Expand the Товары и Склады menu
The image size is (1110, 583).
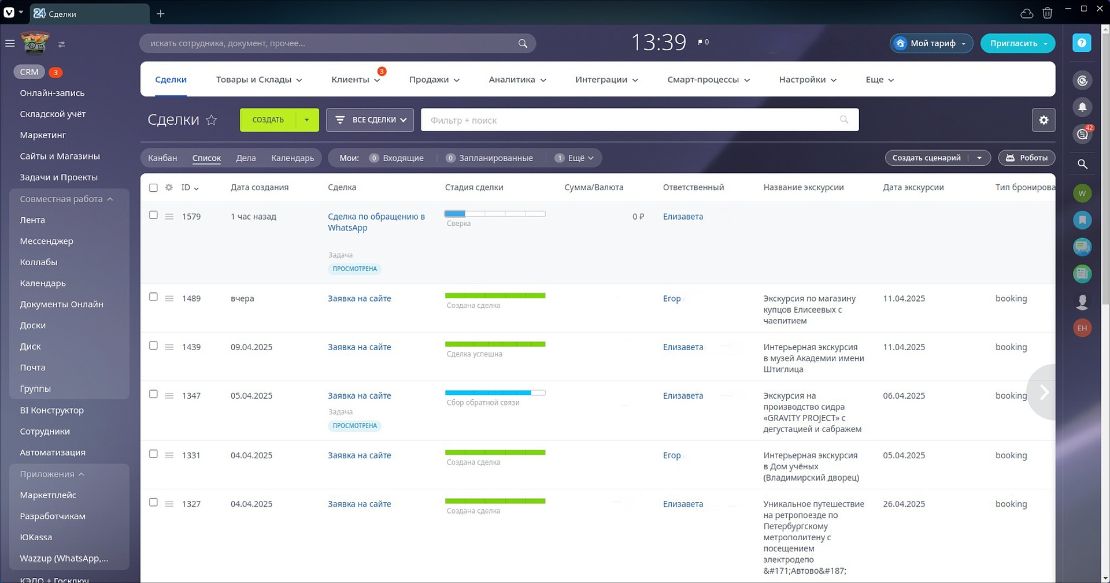click(x=259, y=80)
